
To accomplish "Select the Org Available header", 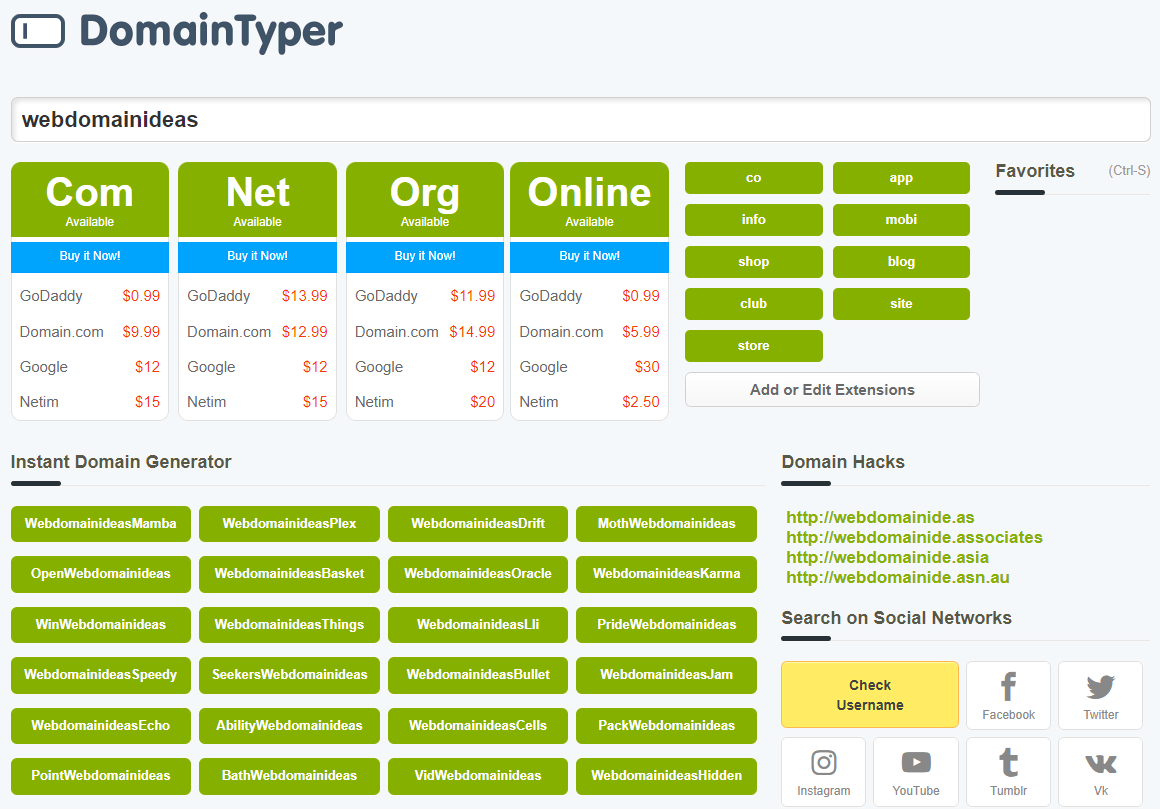I will tap(425, 200).
